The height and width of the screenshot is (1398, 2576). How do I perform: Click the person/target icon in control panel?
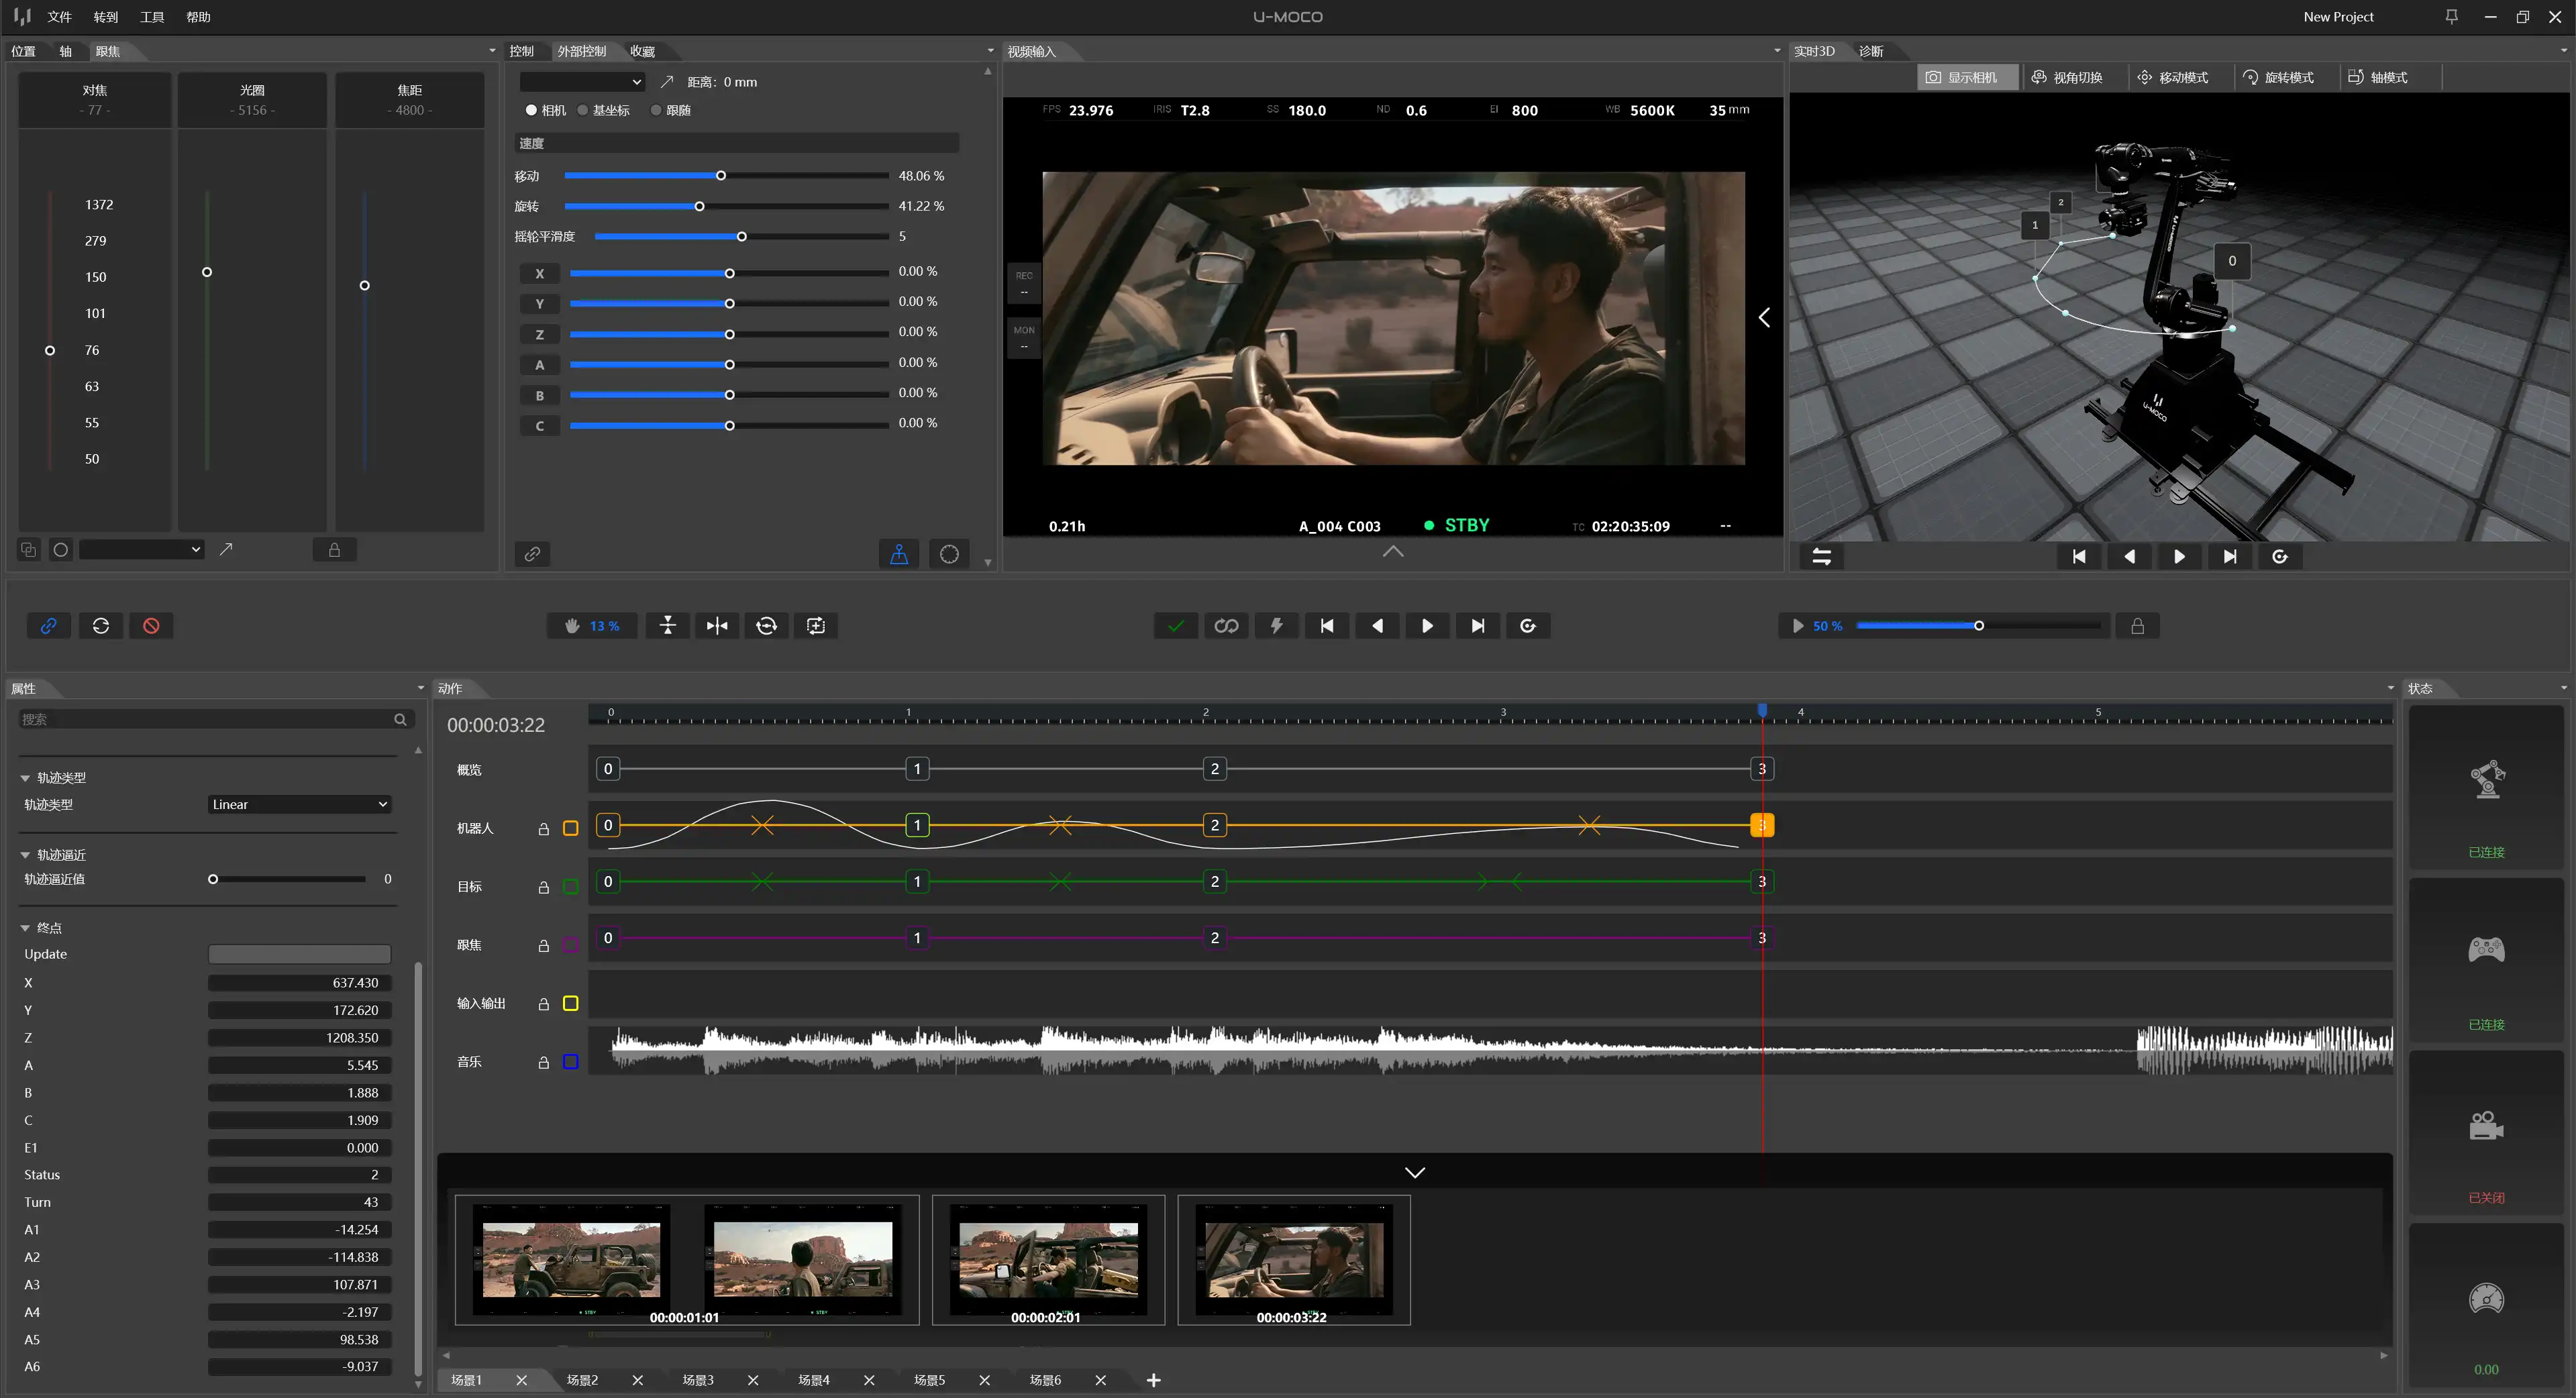coord(899,554)
